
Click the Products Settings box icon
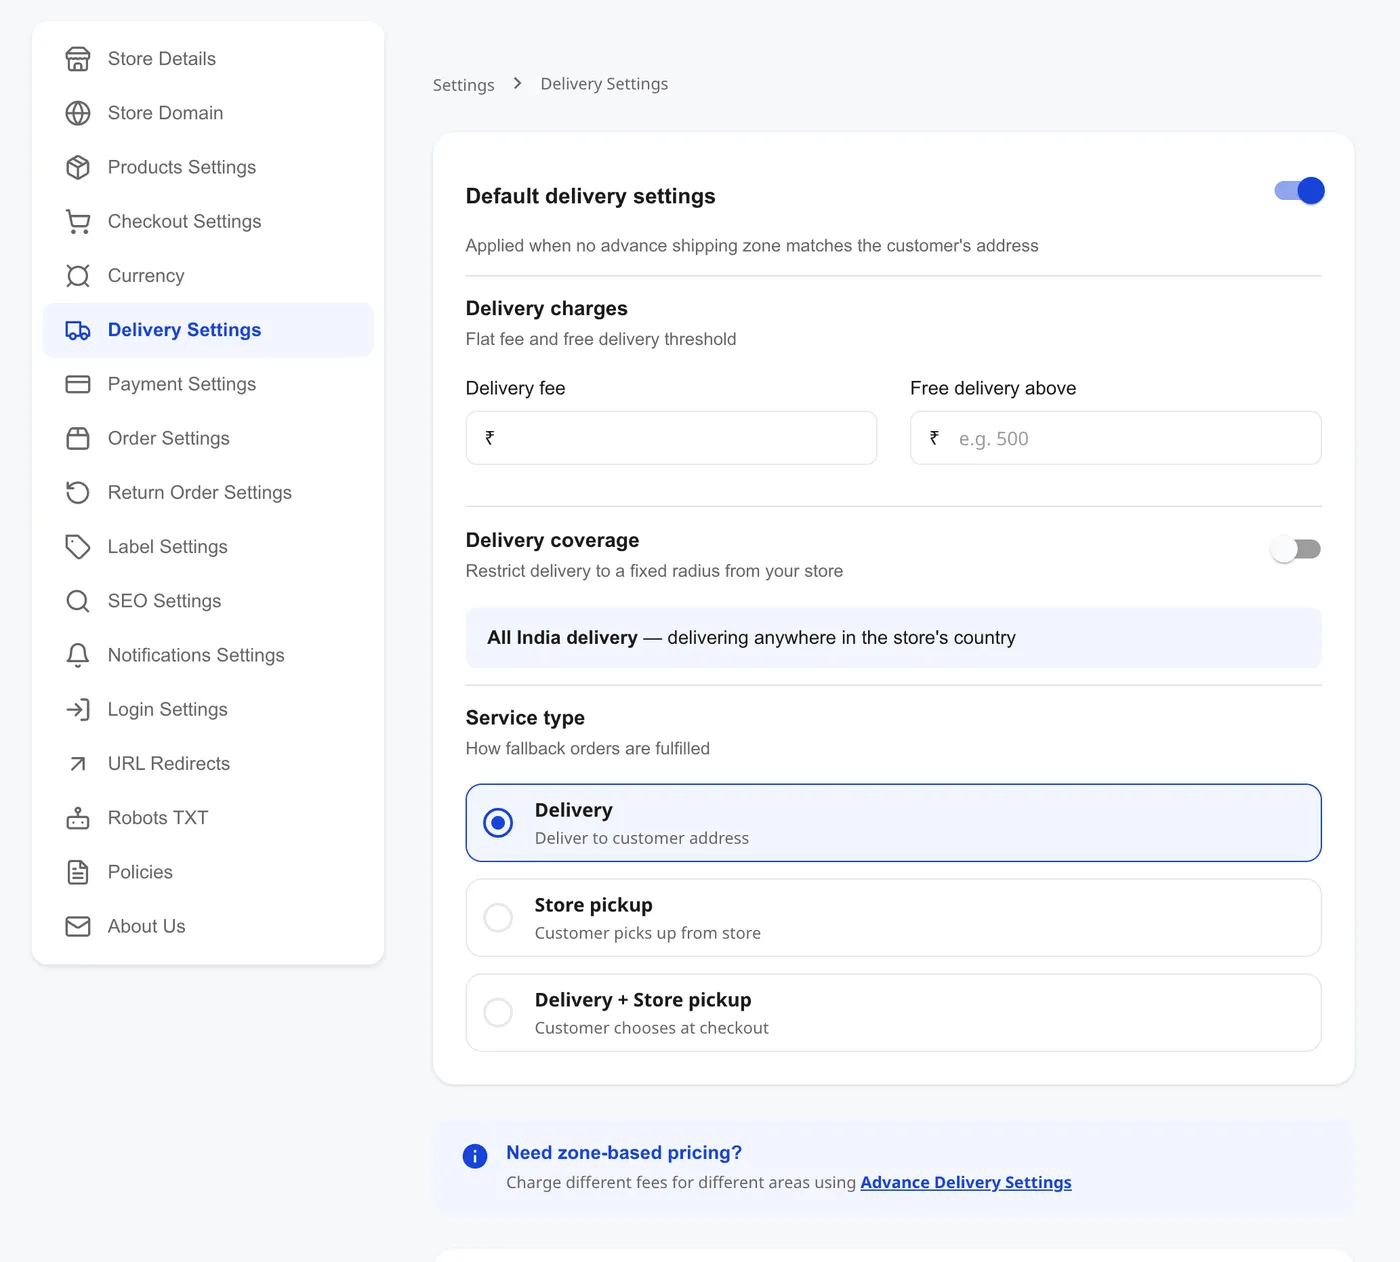tap(78, 167)
